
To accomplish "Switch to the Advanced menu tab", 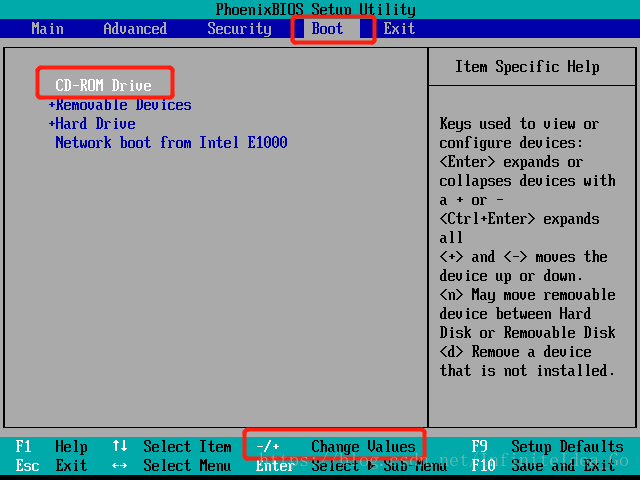I will point(135,29).
